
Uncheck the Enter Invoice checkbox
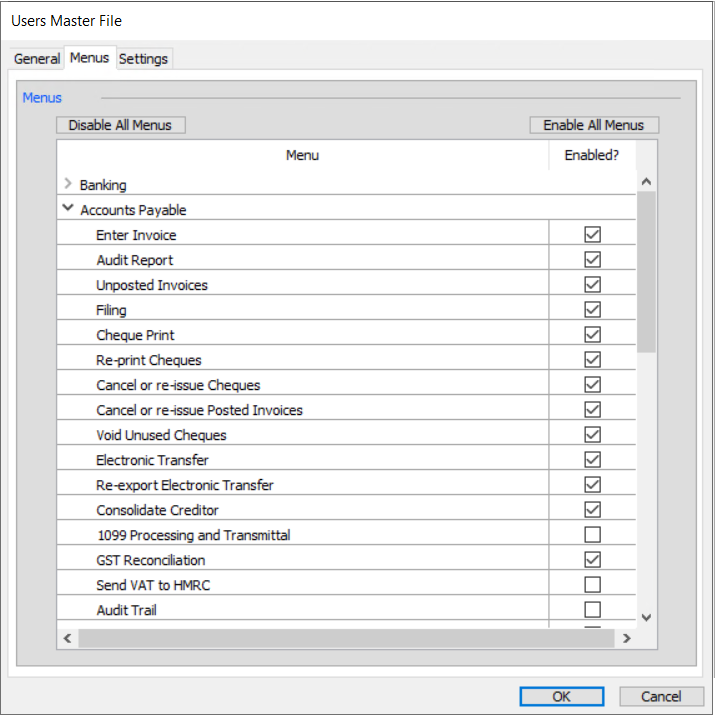point(592,235)
